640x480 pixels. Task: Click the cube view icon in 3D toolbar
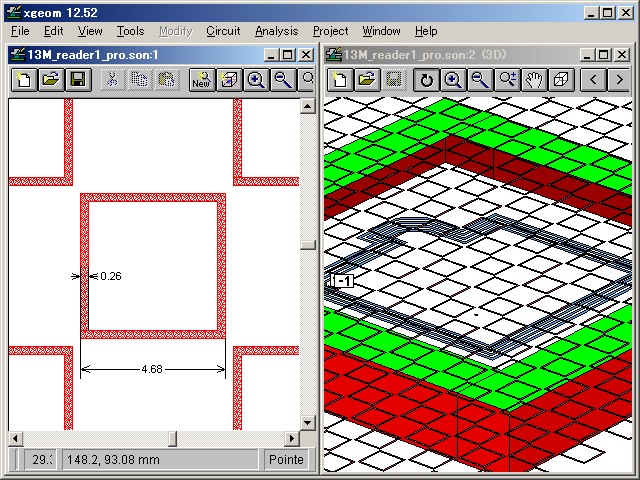click(561, 79)
